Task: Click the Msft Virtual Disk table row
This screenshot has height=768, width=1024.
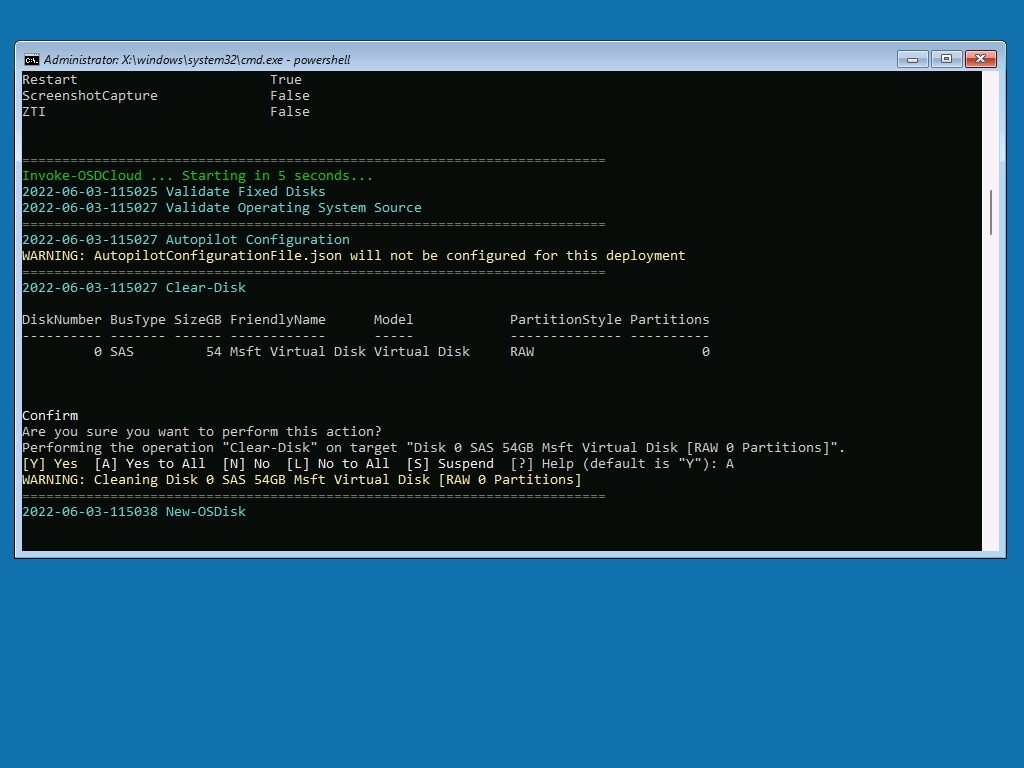Action: point(366,351)
